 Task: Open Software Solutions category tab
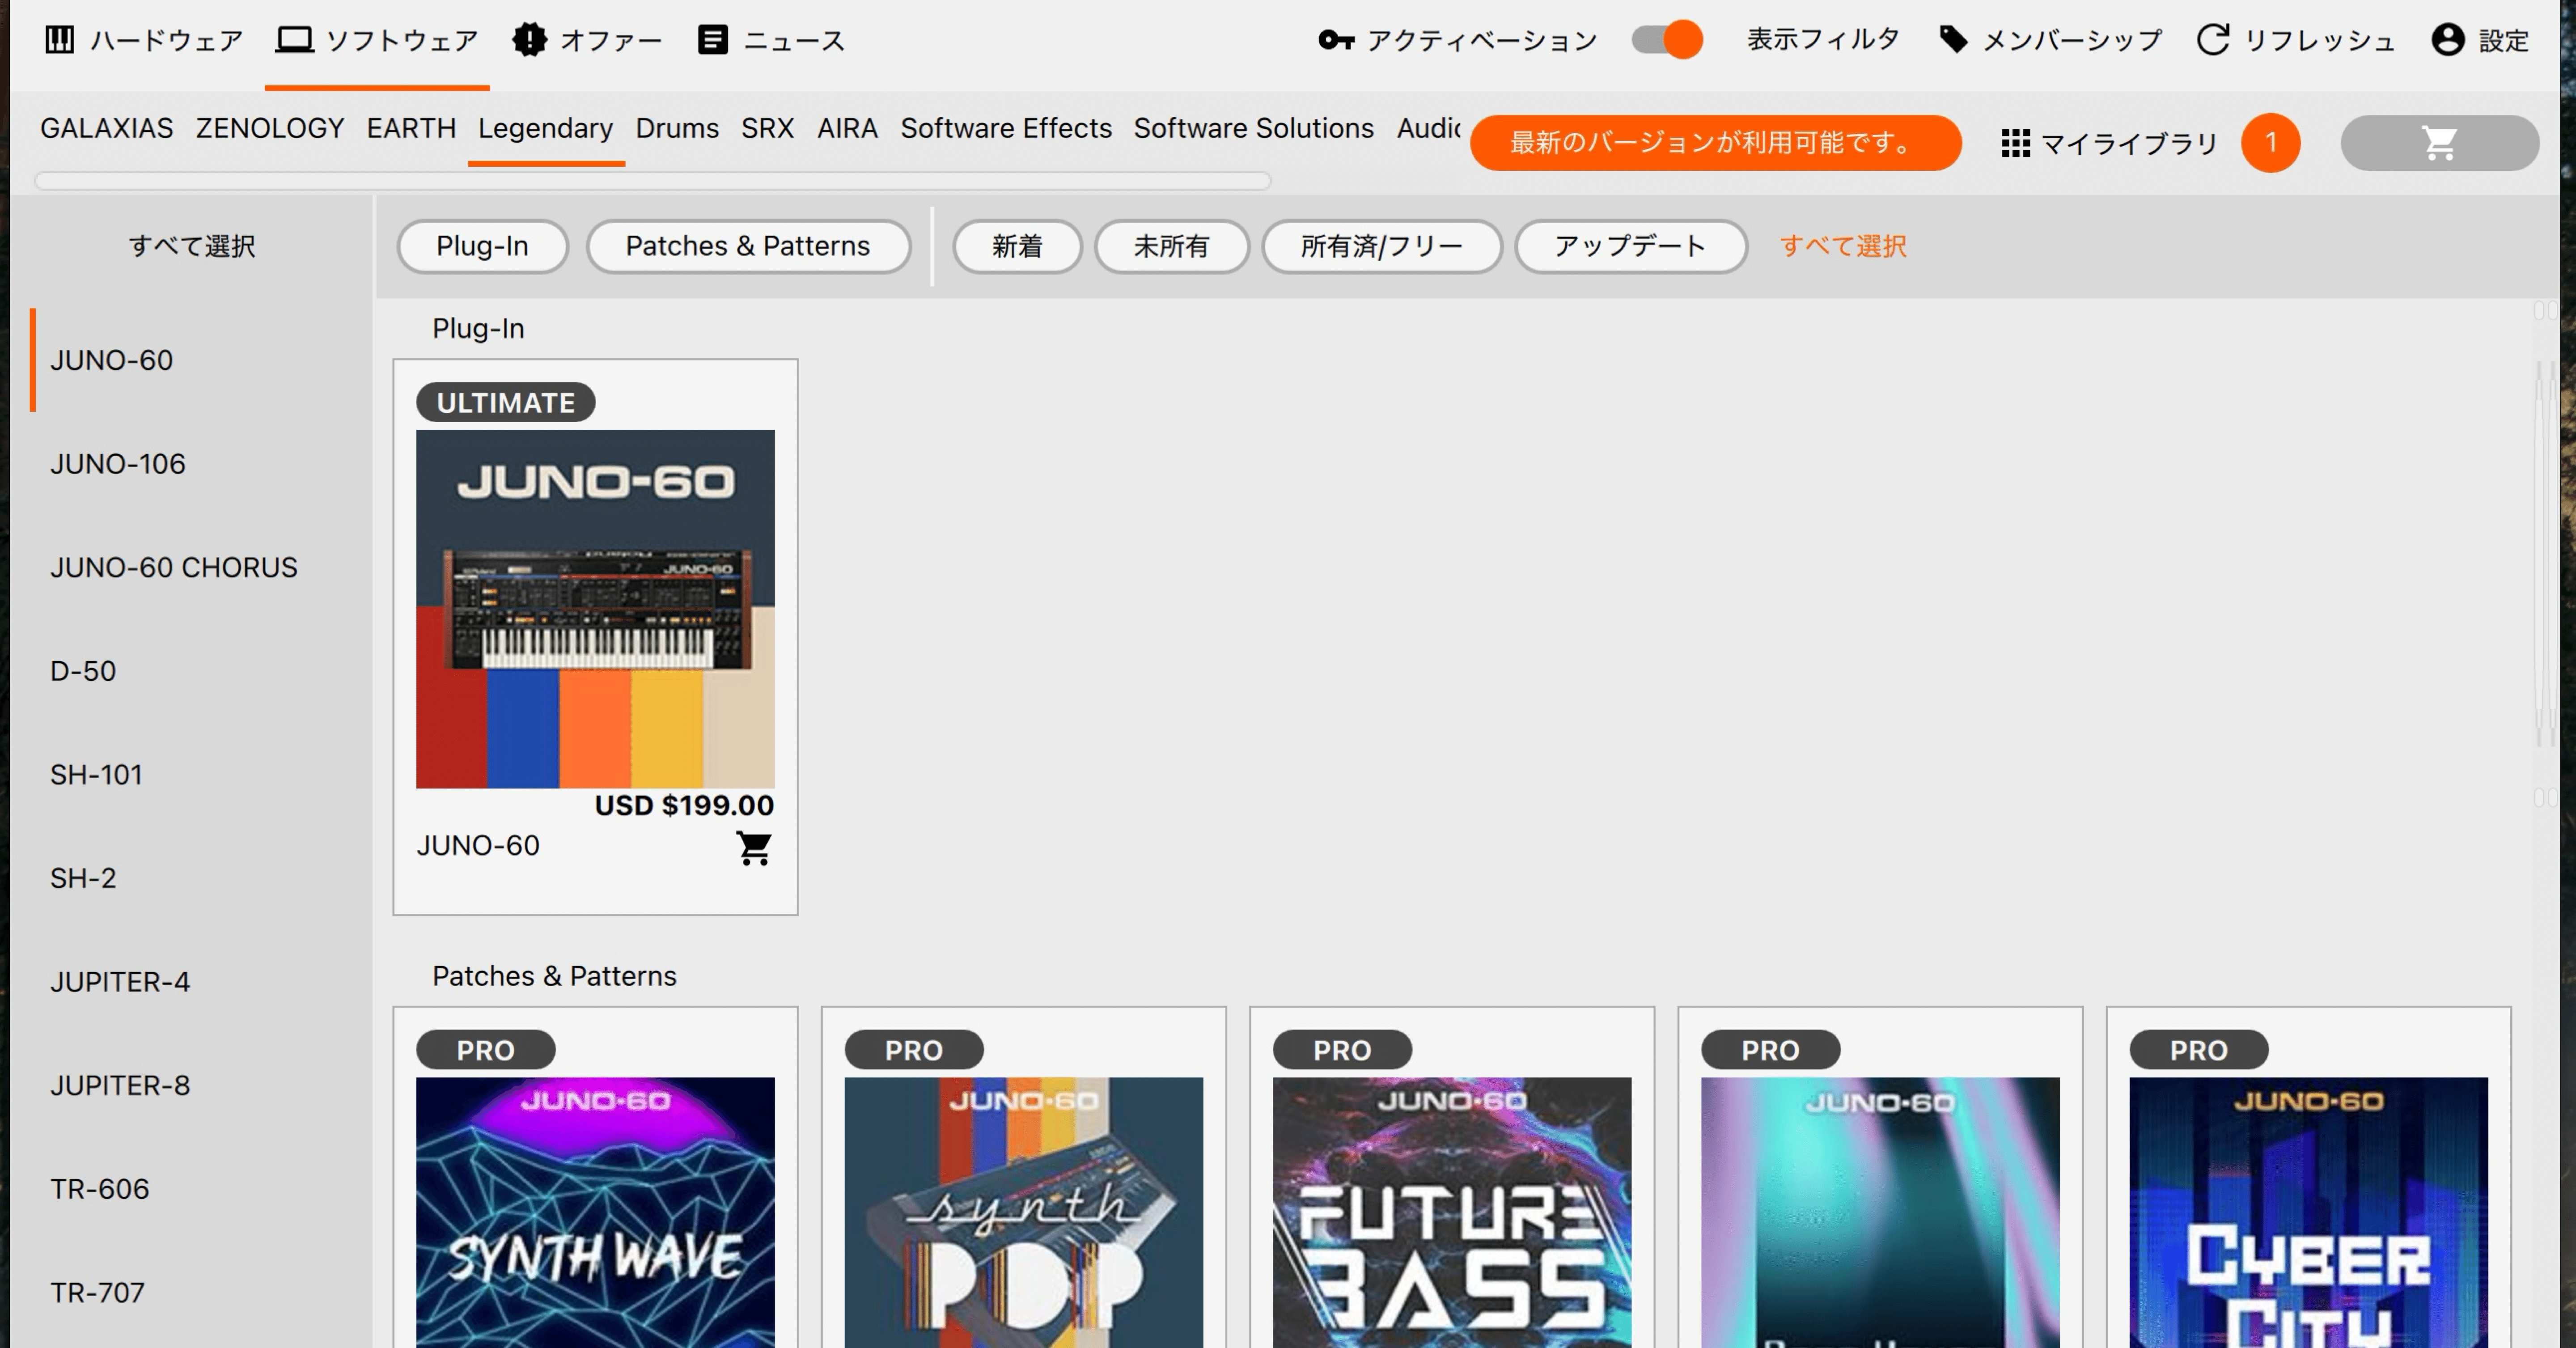coord(1253,128)
